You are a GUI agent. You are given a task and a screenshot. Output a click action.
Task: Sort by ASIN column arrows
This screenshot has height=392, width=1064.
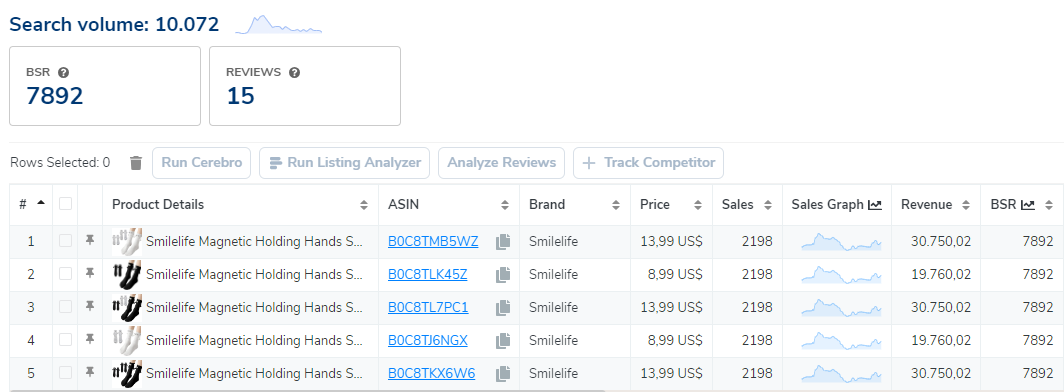point(505,205)
